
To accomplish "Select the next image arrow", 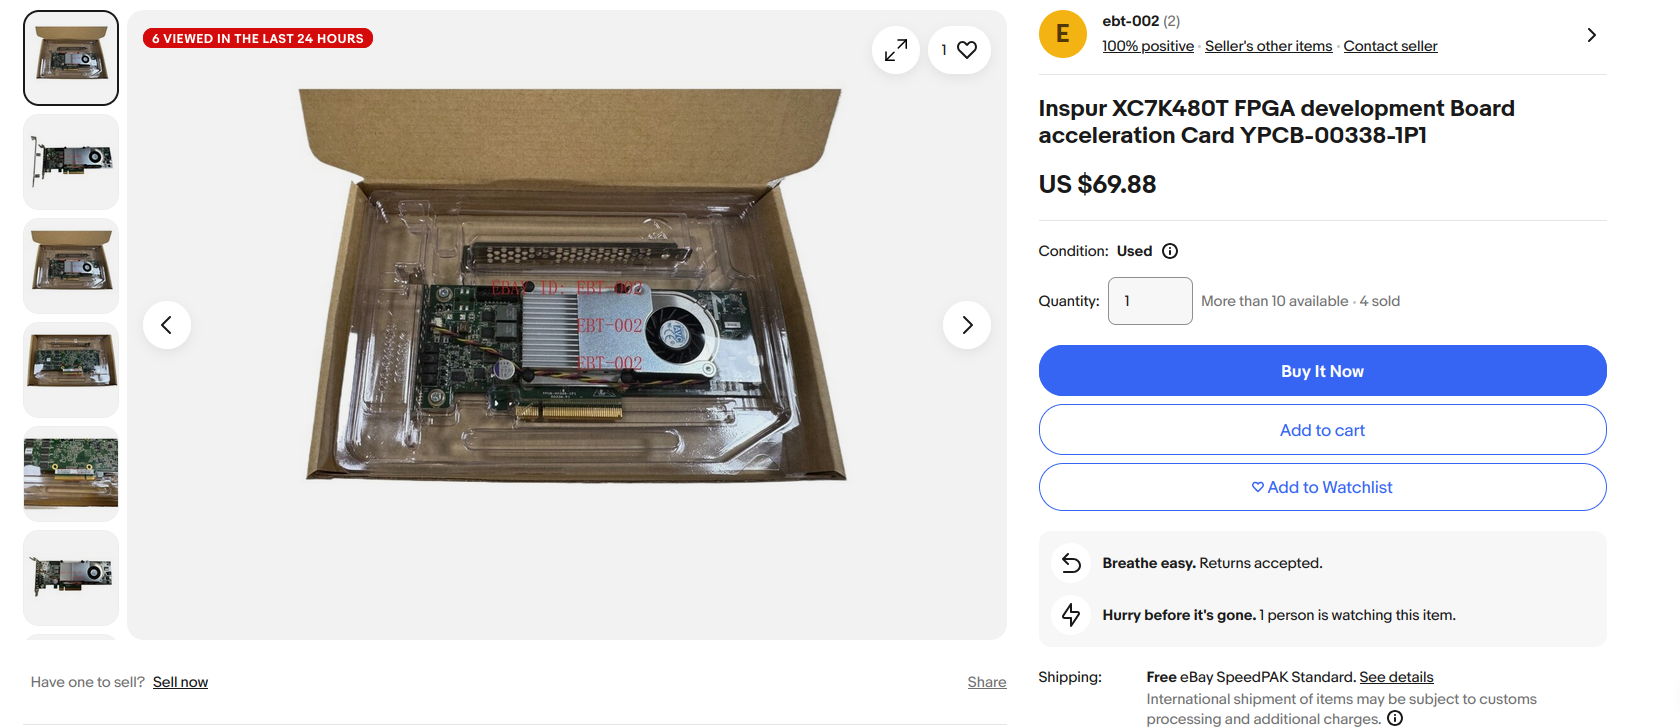I will 966,324.
